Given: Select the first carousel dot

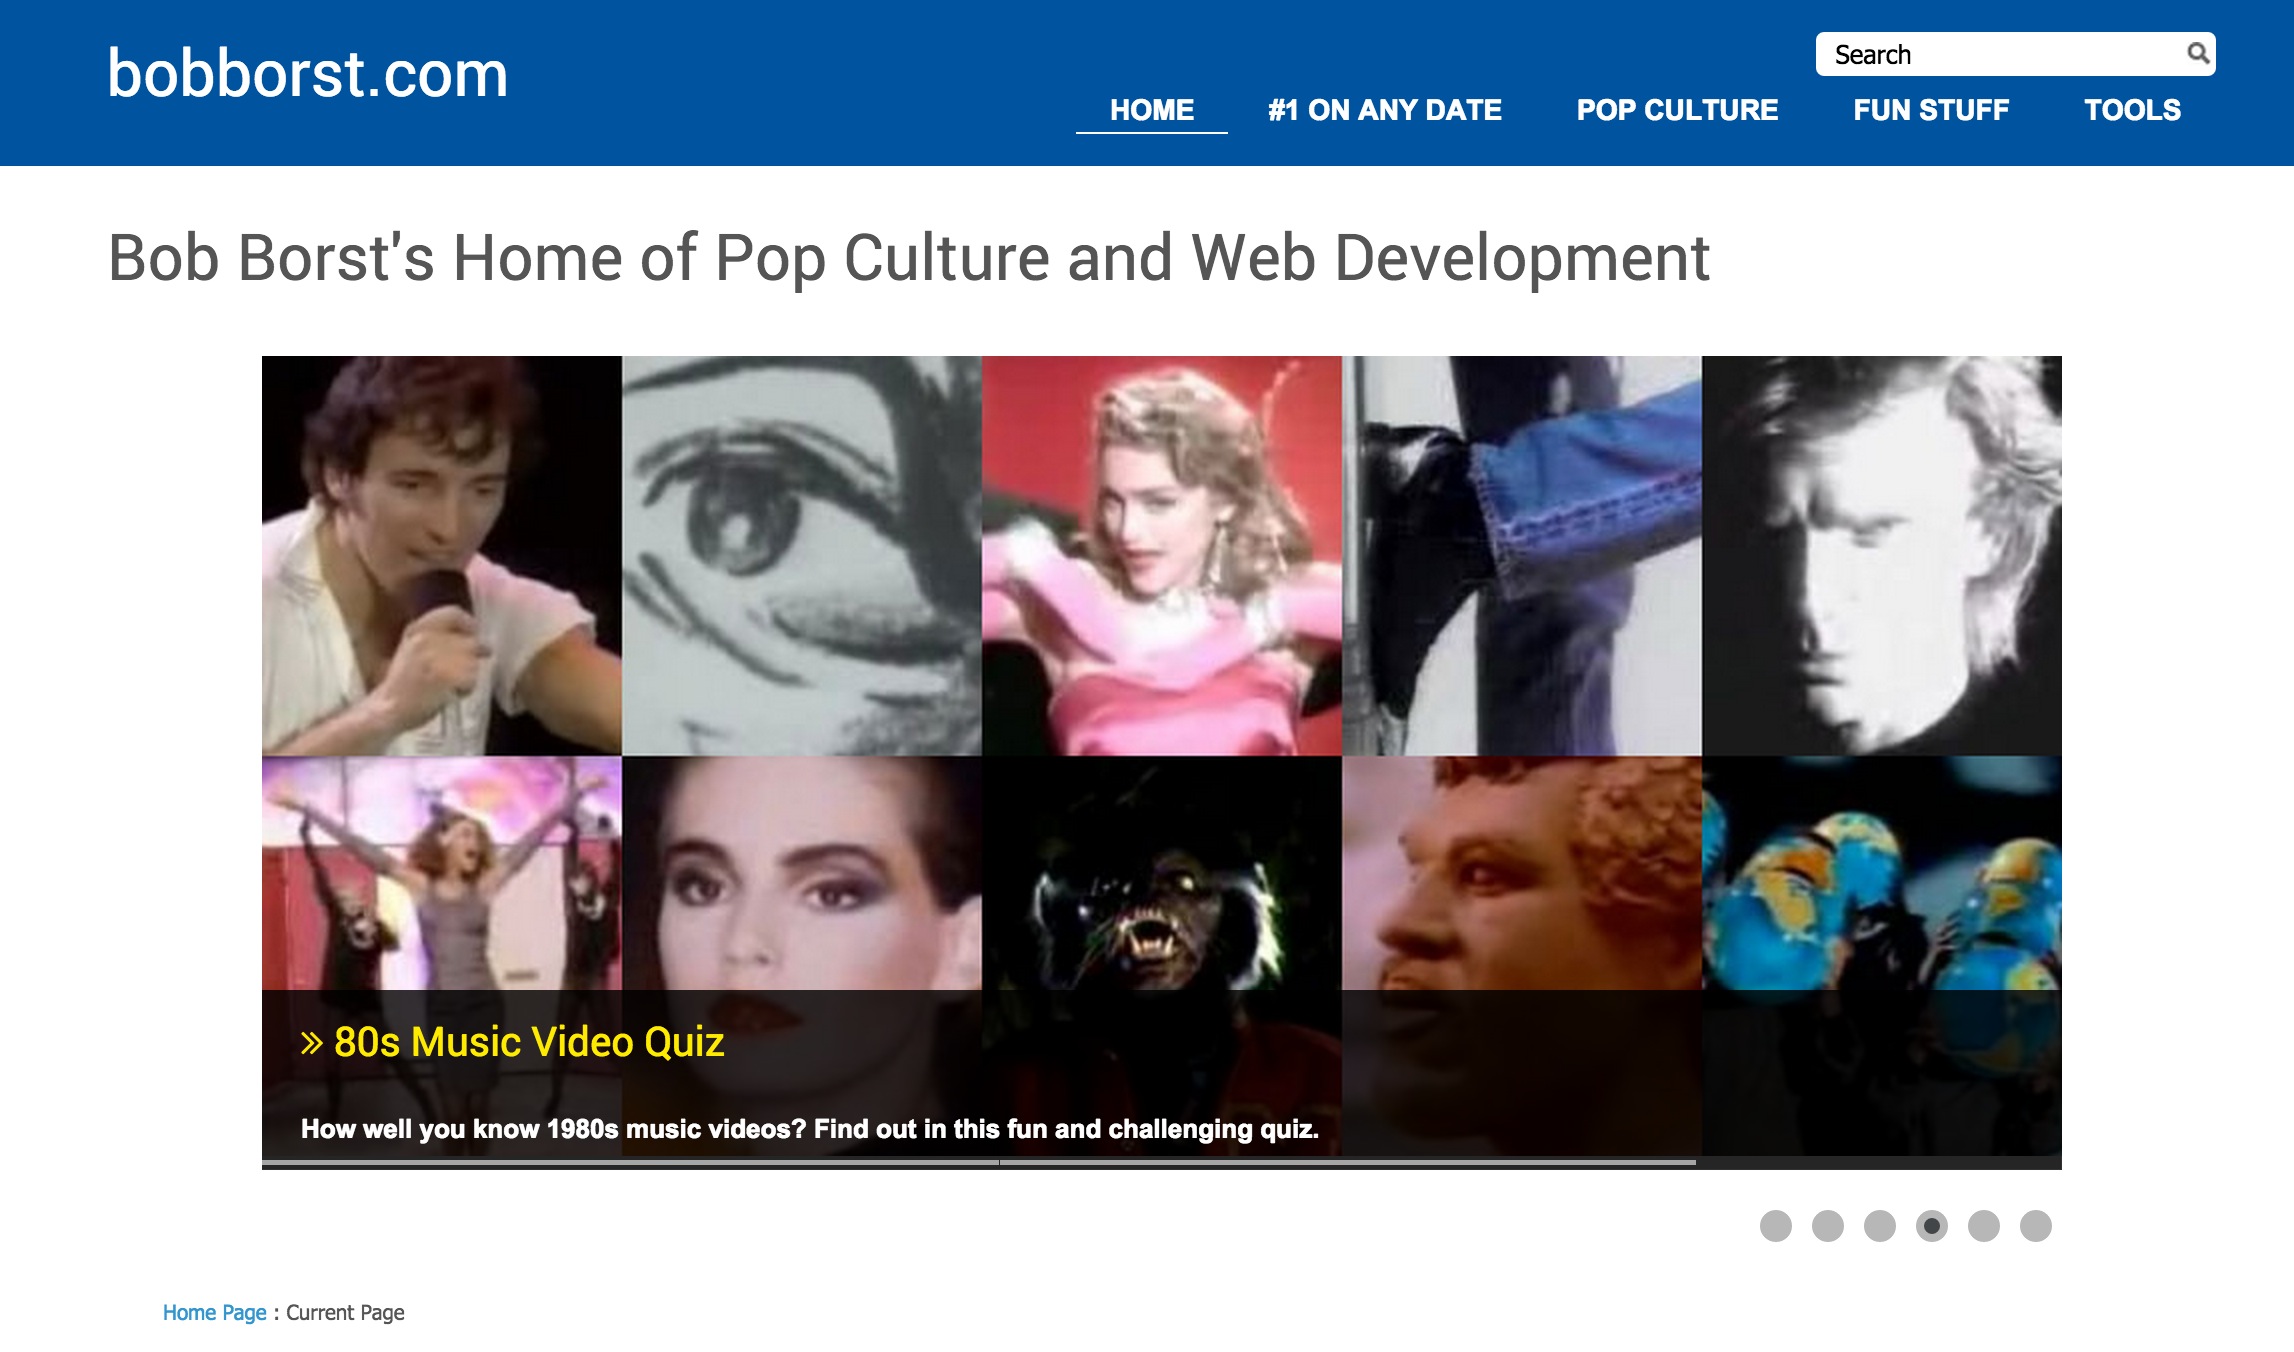Looking at the screenshot, I should (x=1776, y=1226).
